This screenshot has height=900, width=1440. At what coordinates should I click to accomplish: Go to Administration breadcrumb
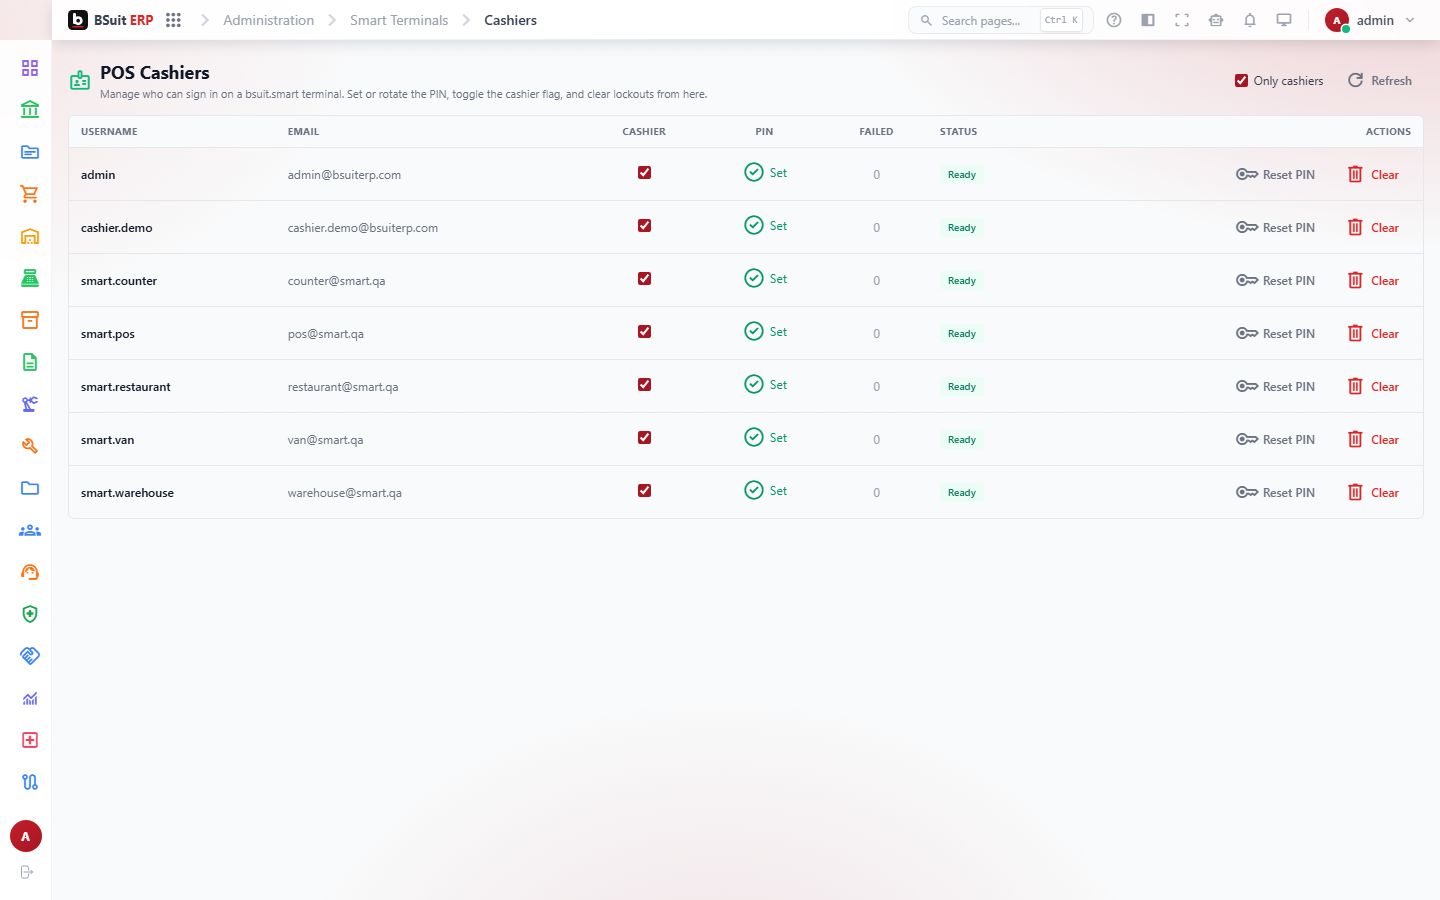click(x=268, y=20)
